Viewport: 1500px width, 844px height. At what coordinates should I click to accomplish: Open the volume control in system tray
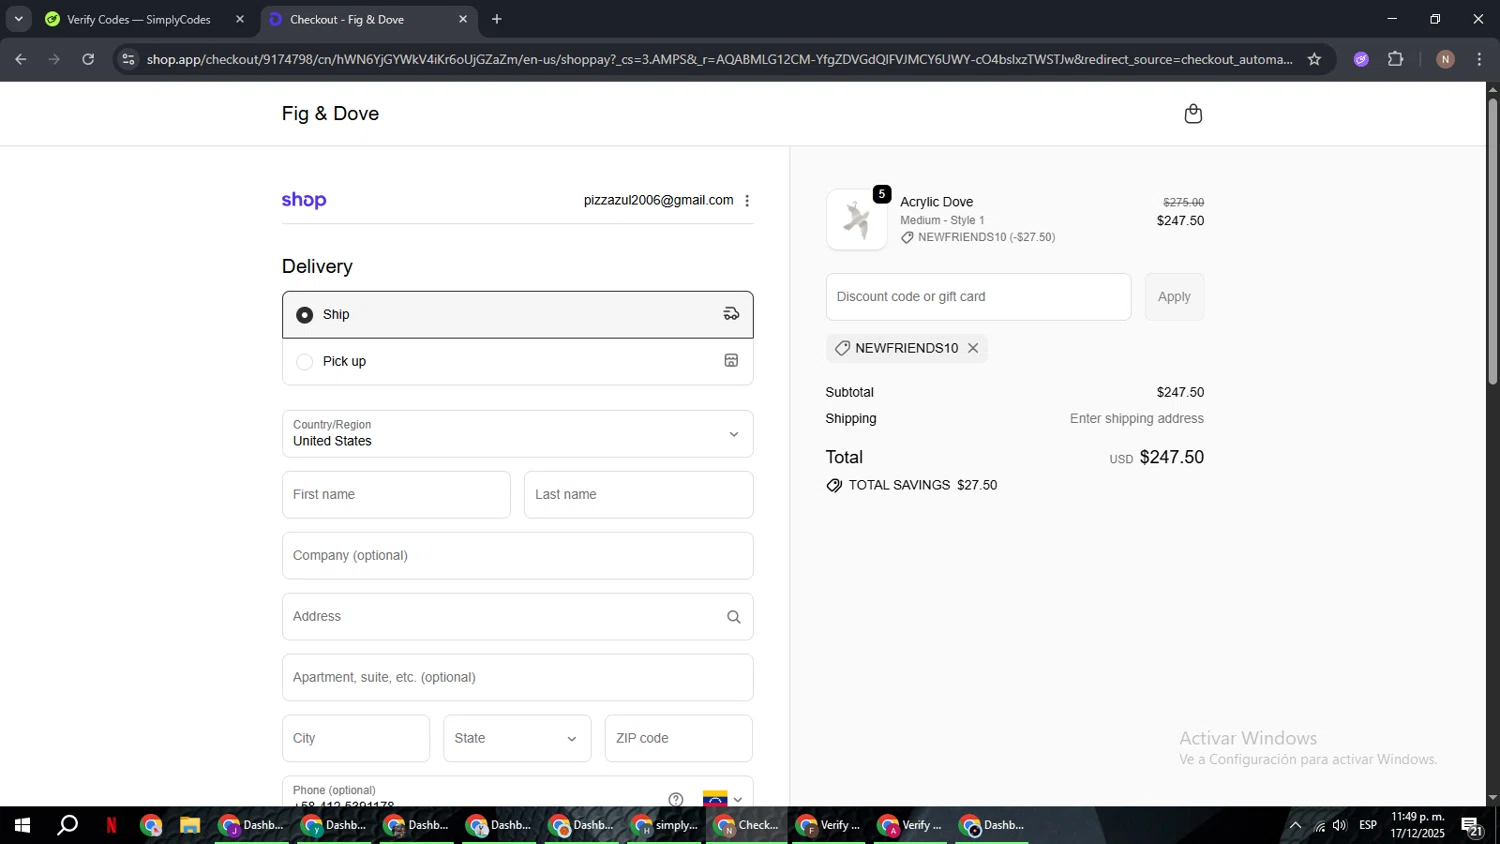1340,825
